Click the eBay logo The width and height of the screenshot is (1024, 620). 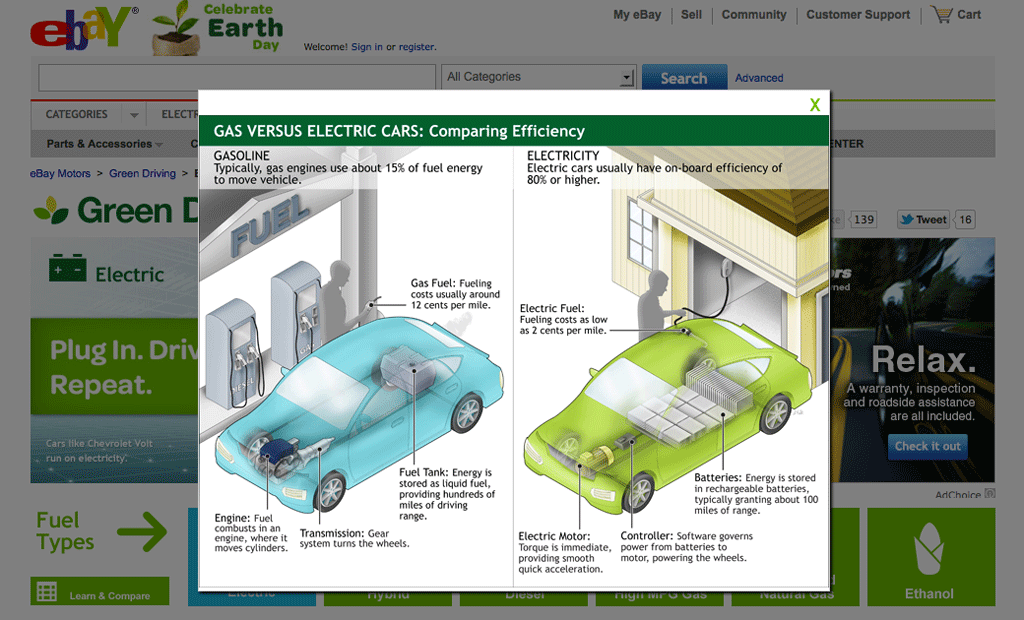click(x=75, y=27)
